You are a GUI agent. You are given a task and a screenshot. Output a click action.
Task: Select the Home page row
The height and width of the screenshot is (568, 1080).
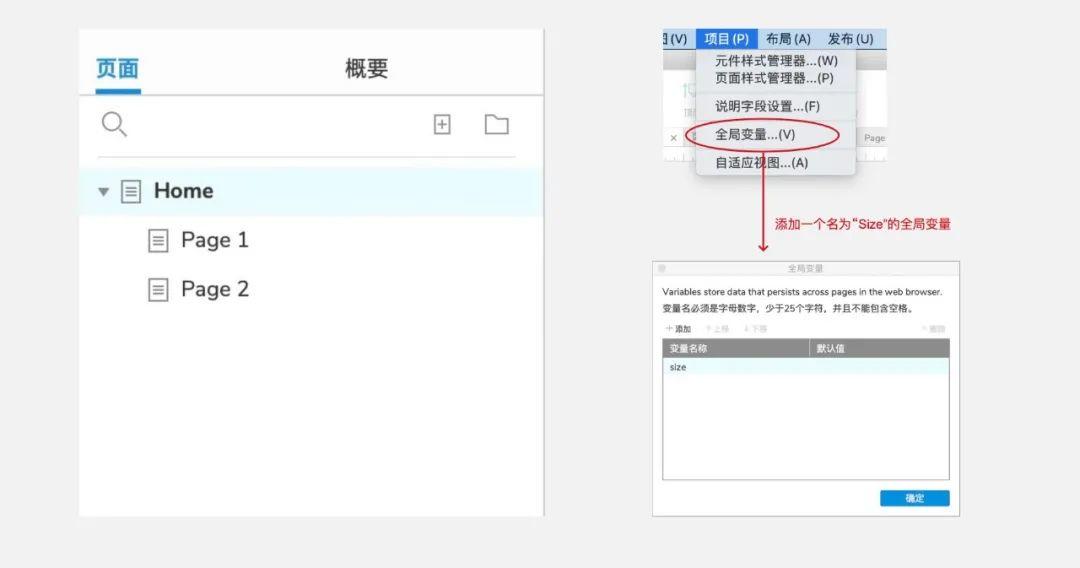tap(311, 191)
